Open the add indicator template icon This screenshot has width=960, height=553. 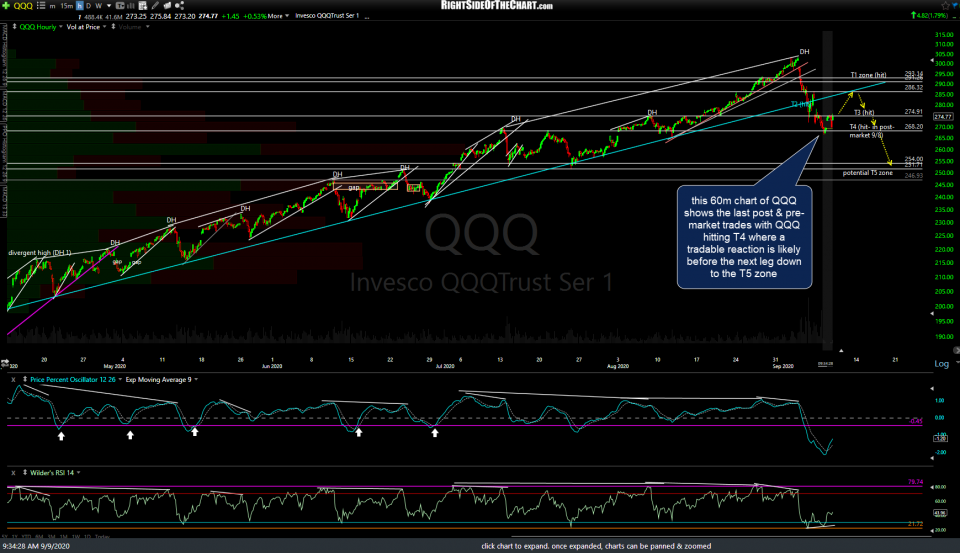[143, 6]
